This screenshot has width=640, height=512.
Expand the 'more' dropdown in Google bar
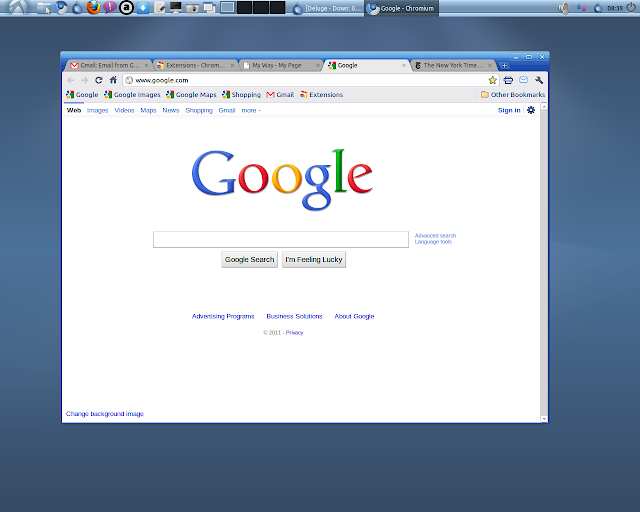tap(251, 110)
